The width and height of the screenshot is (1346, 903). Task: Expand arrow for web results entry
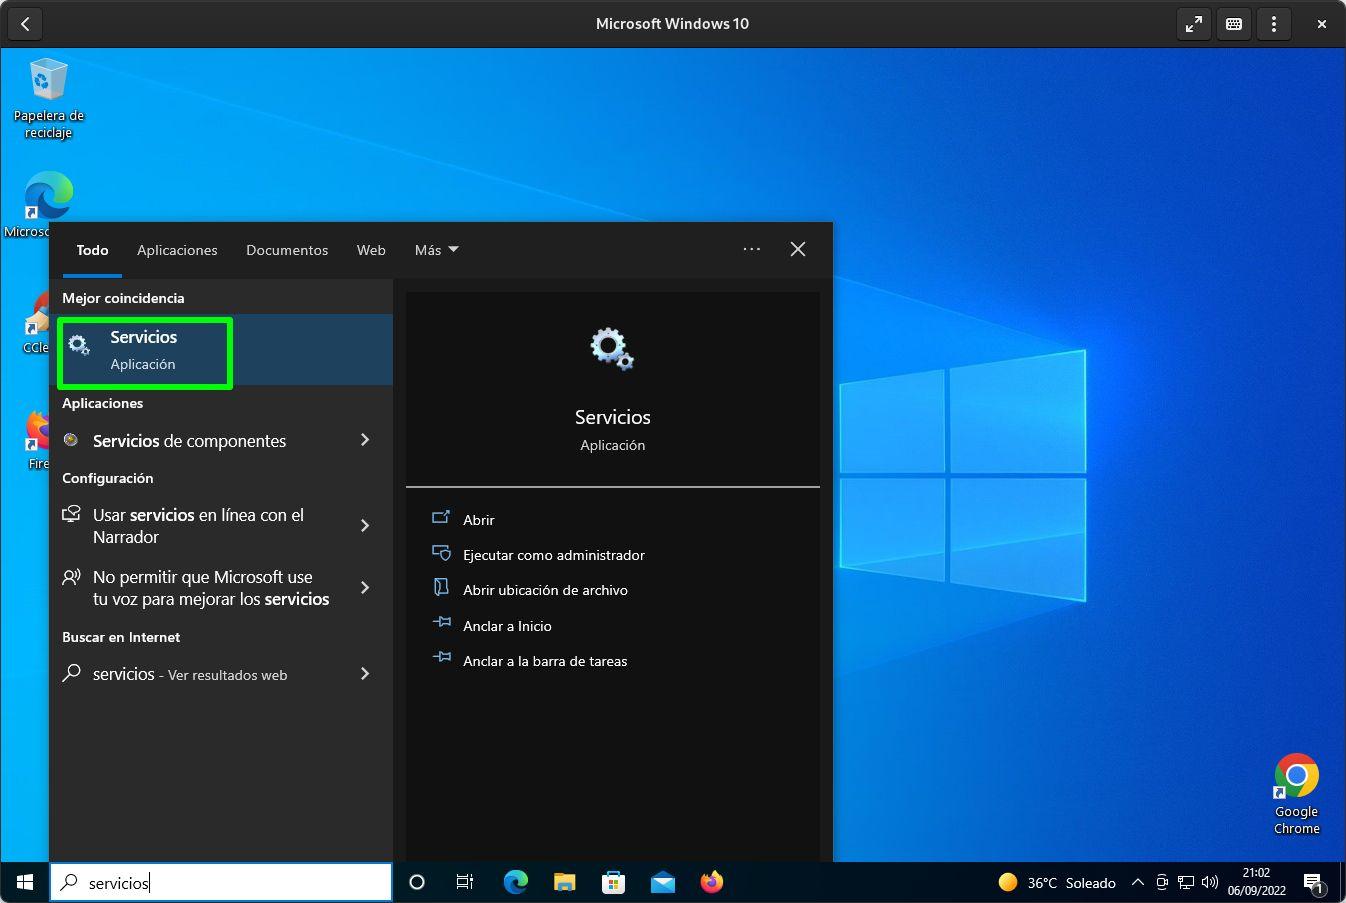pos(365,674)
